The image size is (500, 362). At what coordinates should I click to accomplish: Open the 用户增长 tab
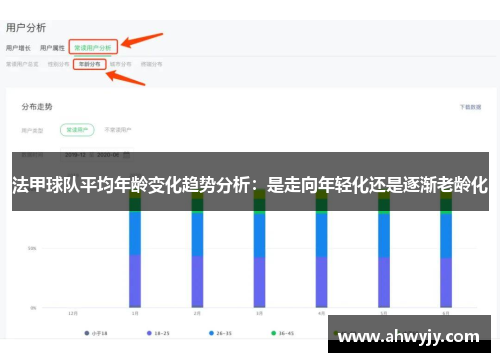pos(18,48)
